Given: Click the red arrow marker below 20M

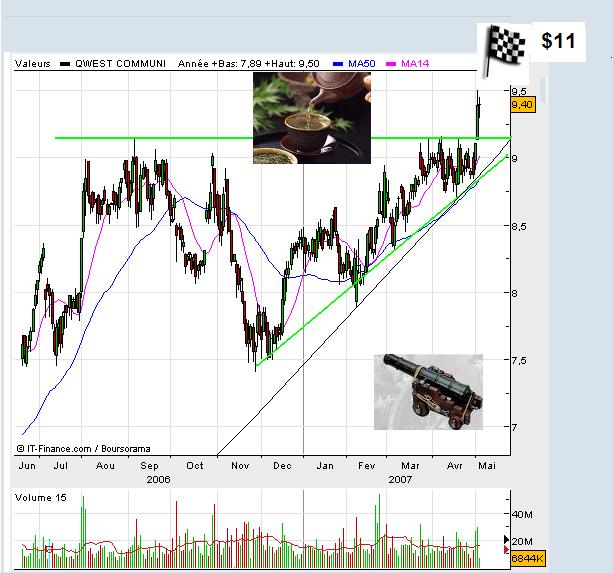Looking at the screenshot, I should click(507, 550).
